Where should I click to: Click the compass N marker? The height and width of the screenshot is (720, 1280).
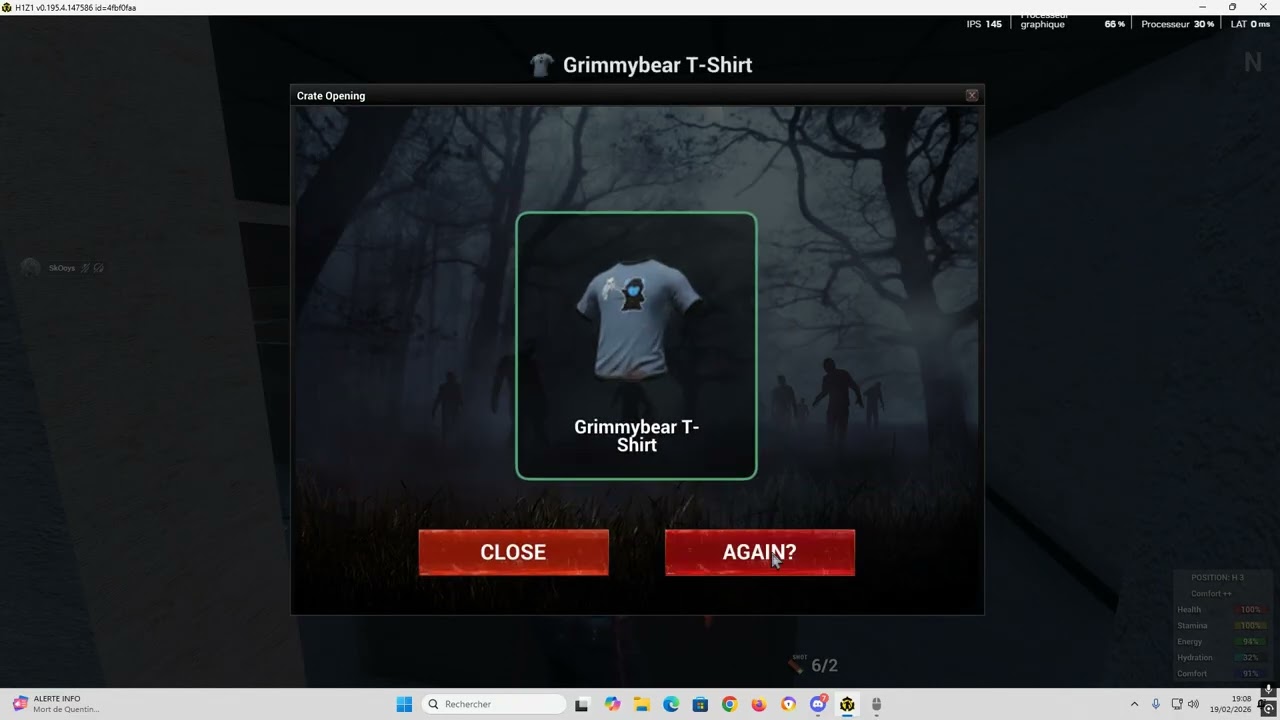tap(1253, 63)
